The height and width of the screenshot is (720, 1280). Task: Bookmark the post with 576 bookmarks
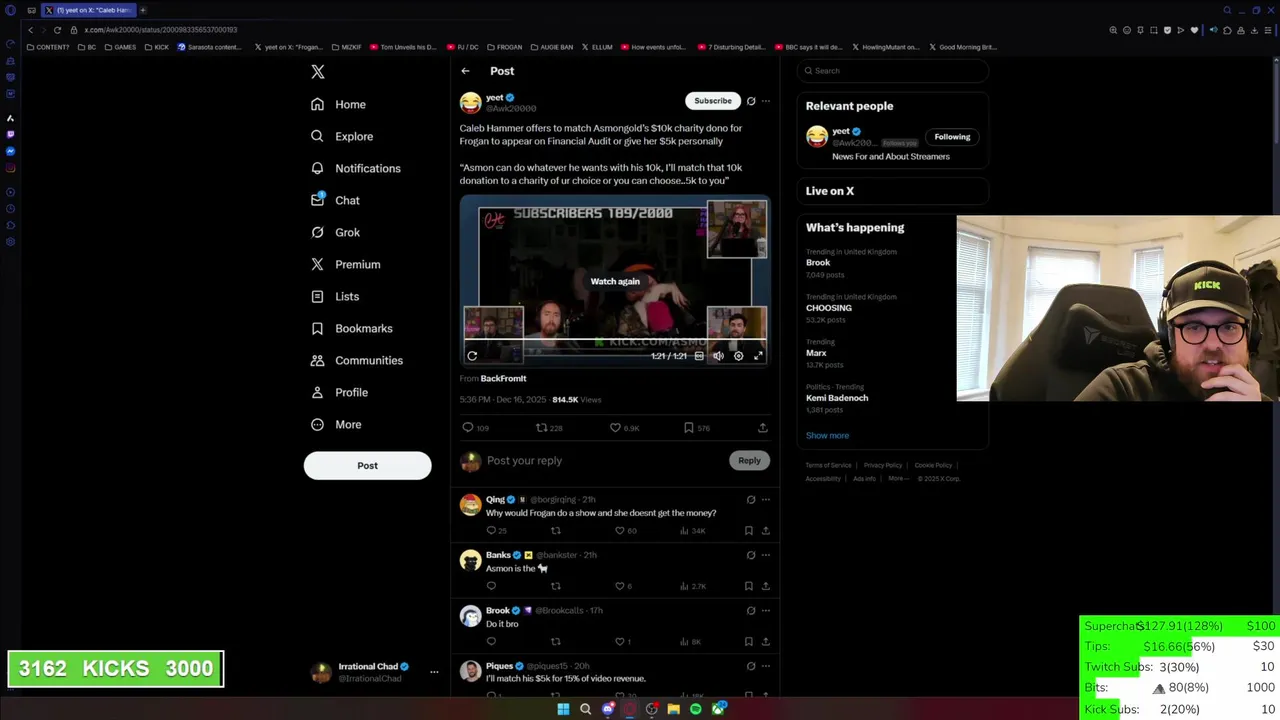coord(689,428)
